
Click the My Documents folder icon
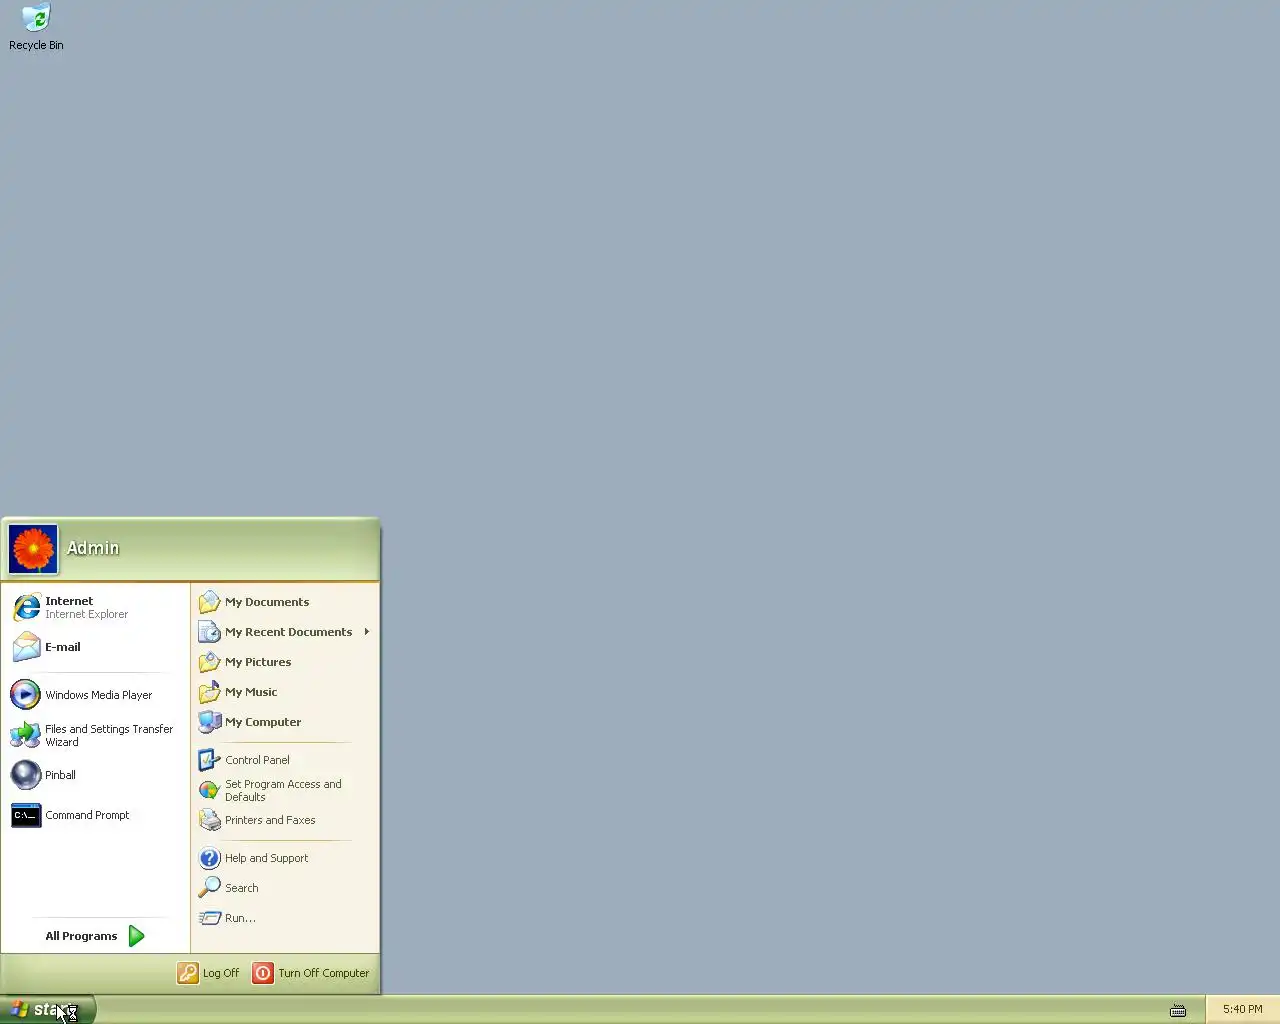coord(209,602)
